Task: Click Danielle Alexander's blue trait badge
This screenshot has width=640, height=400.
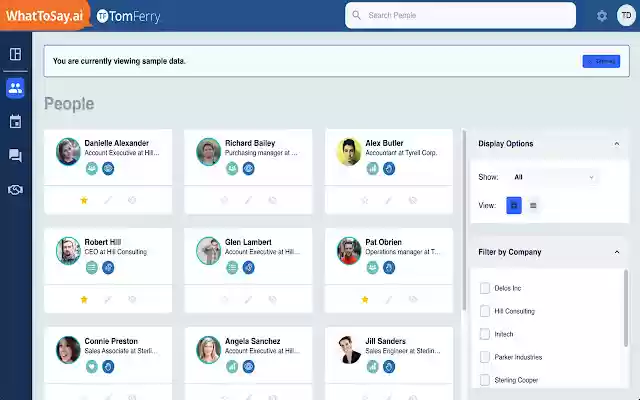Action: pos(108,169)
